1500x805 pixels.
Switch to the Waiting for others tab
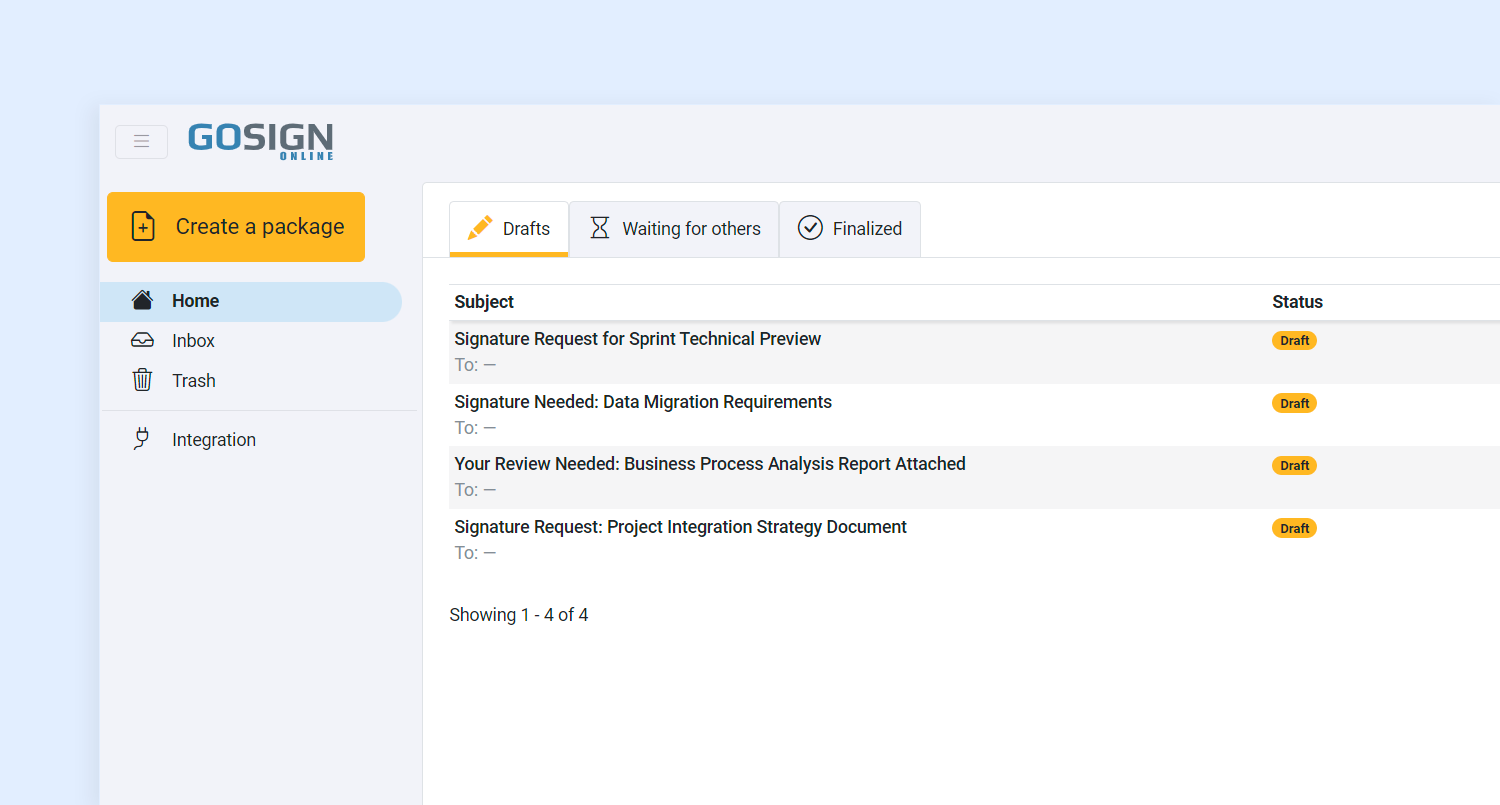691,229
